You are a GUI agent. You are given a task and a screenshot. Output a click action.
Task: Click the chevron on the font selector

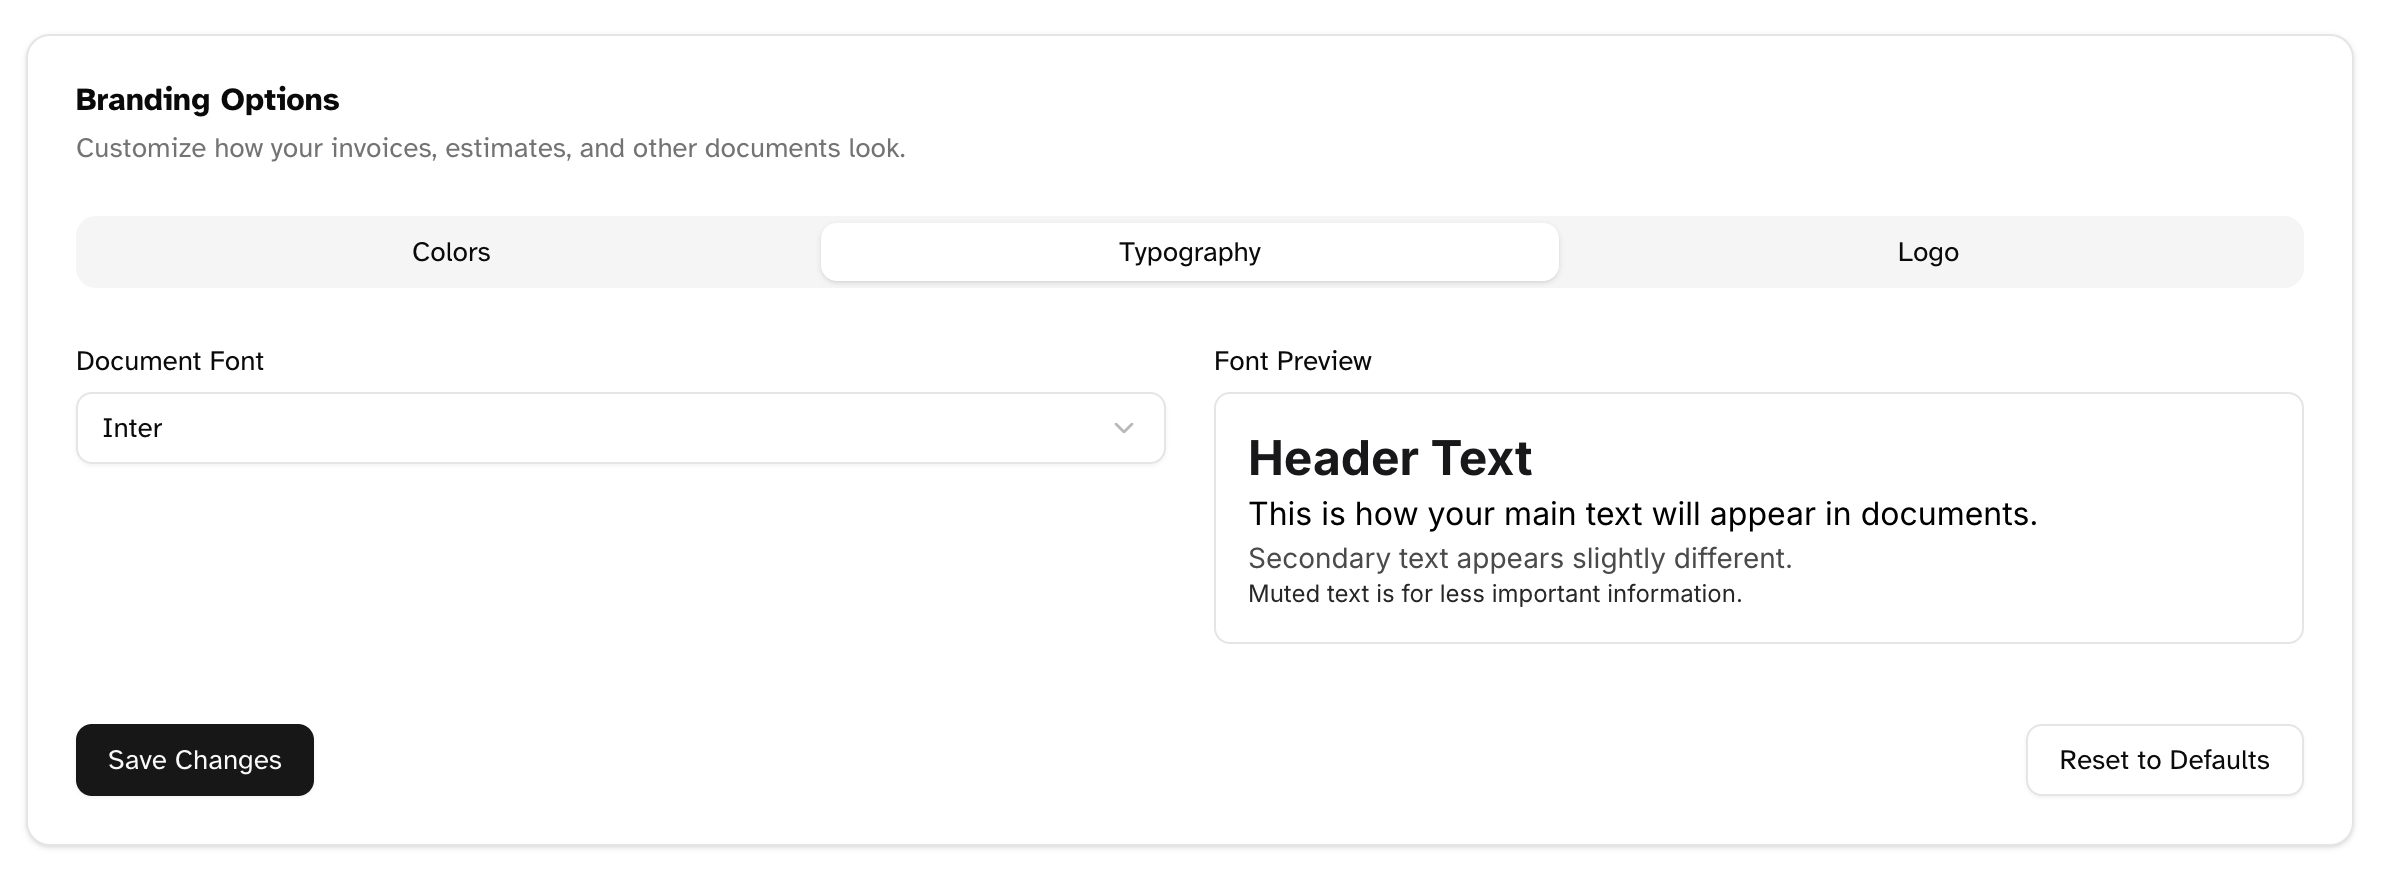point(1122,428)
